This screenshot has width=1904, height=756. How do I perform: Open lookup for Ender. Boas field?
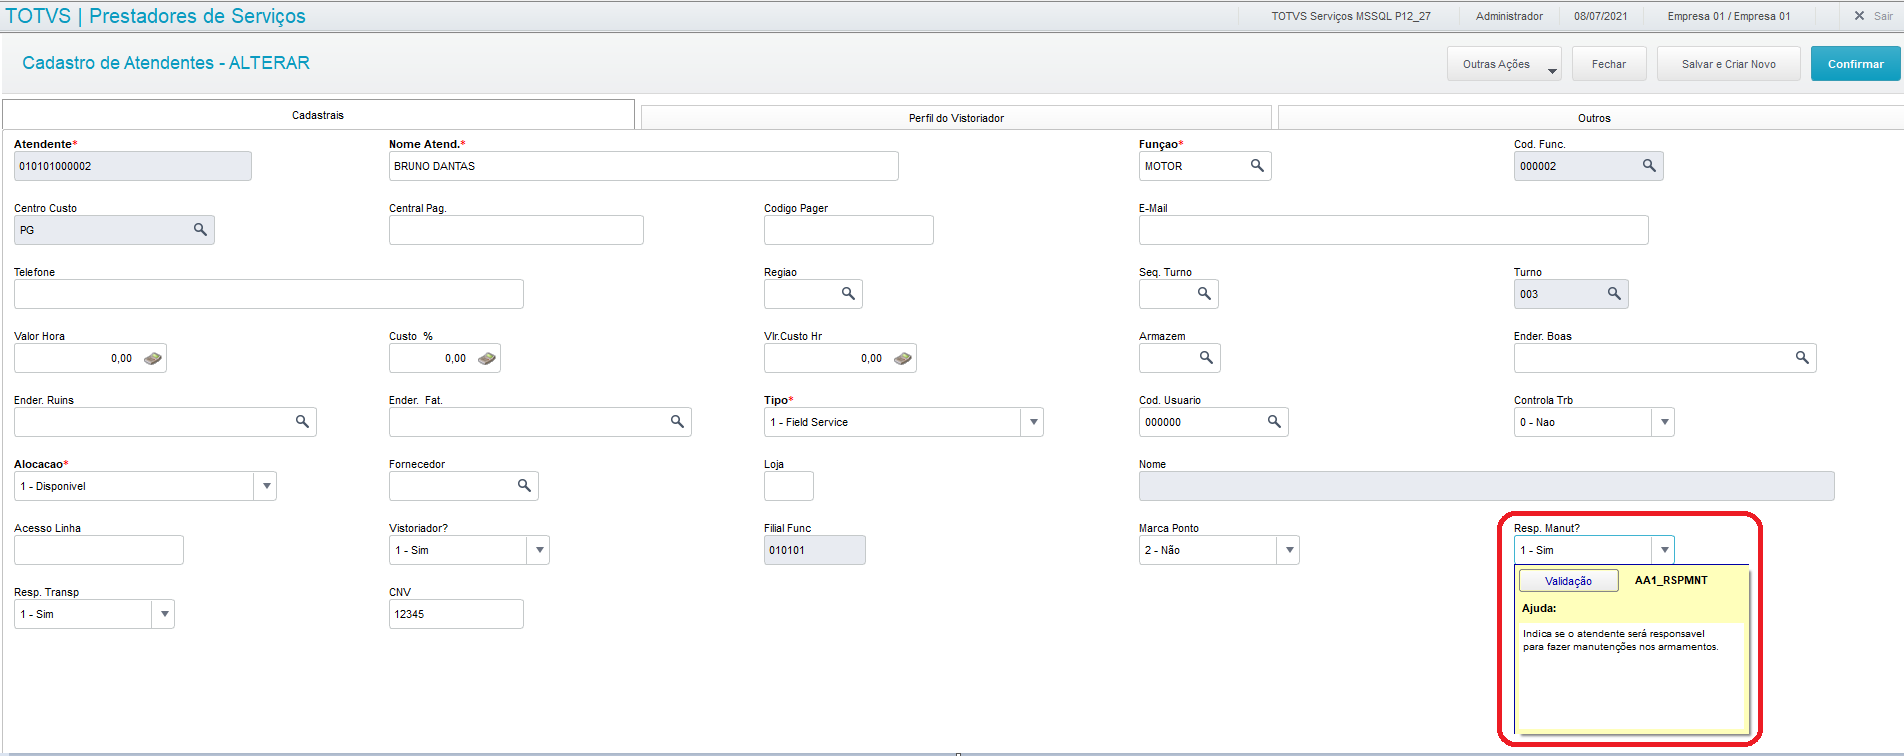pyautogui.click(x=1802, y=358)
